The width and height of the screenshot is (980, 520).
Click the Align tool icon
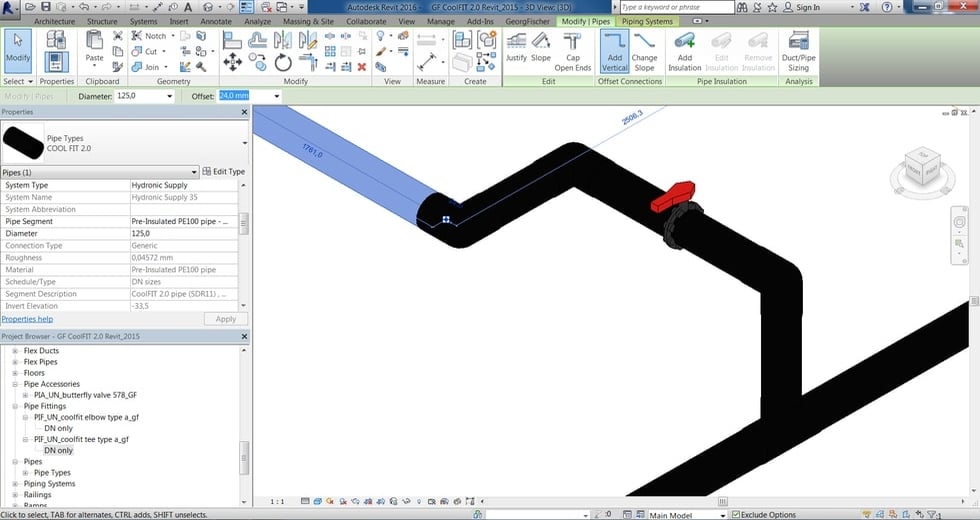pyautogui.click(x=232, y=40)
